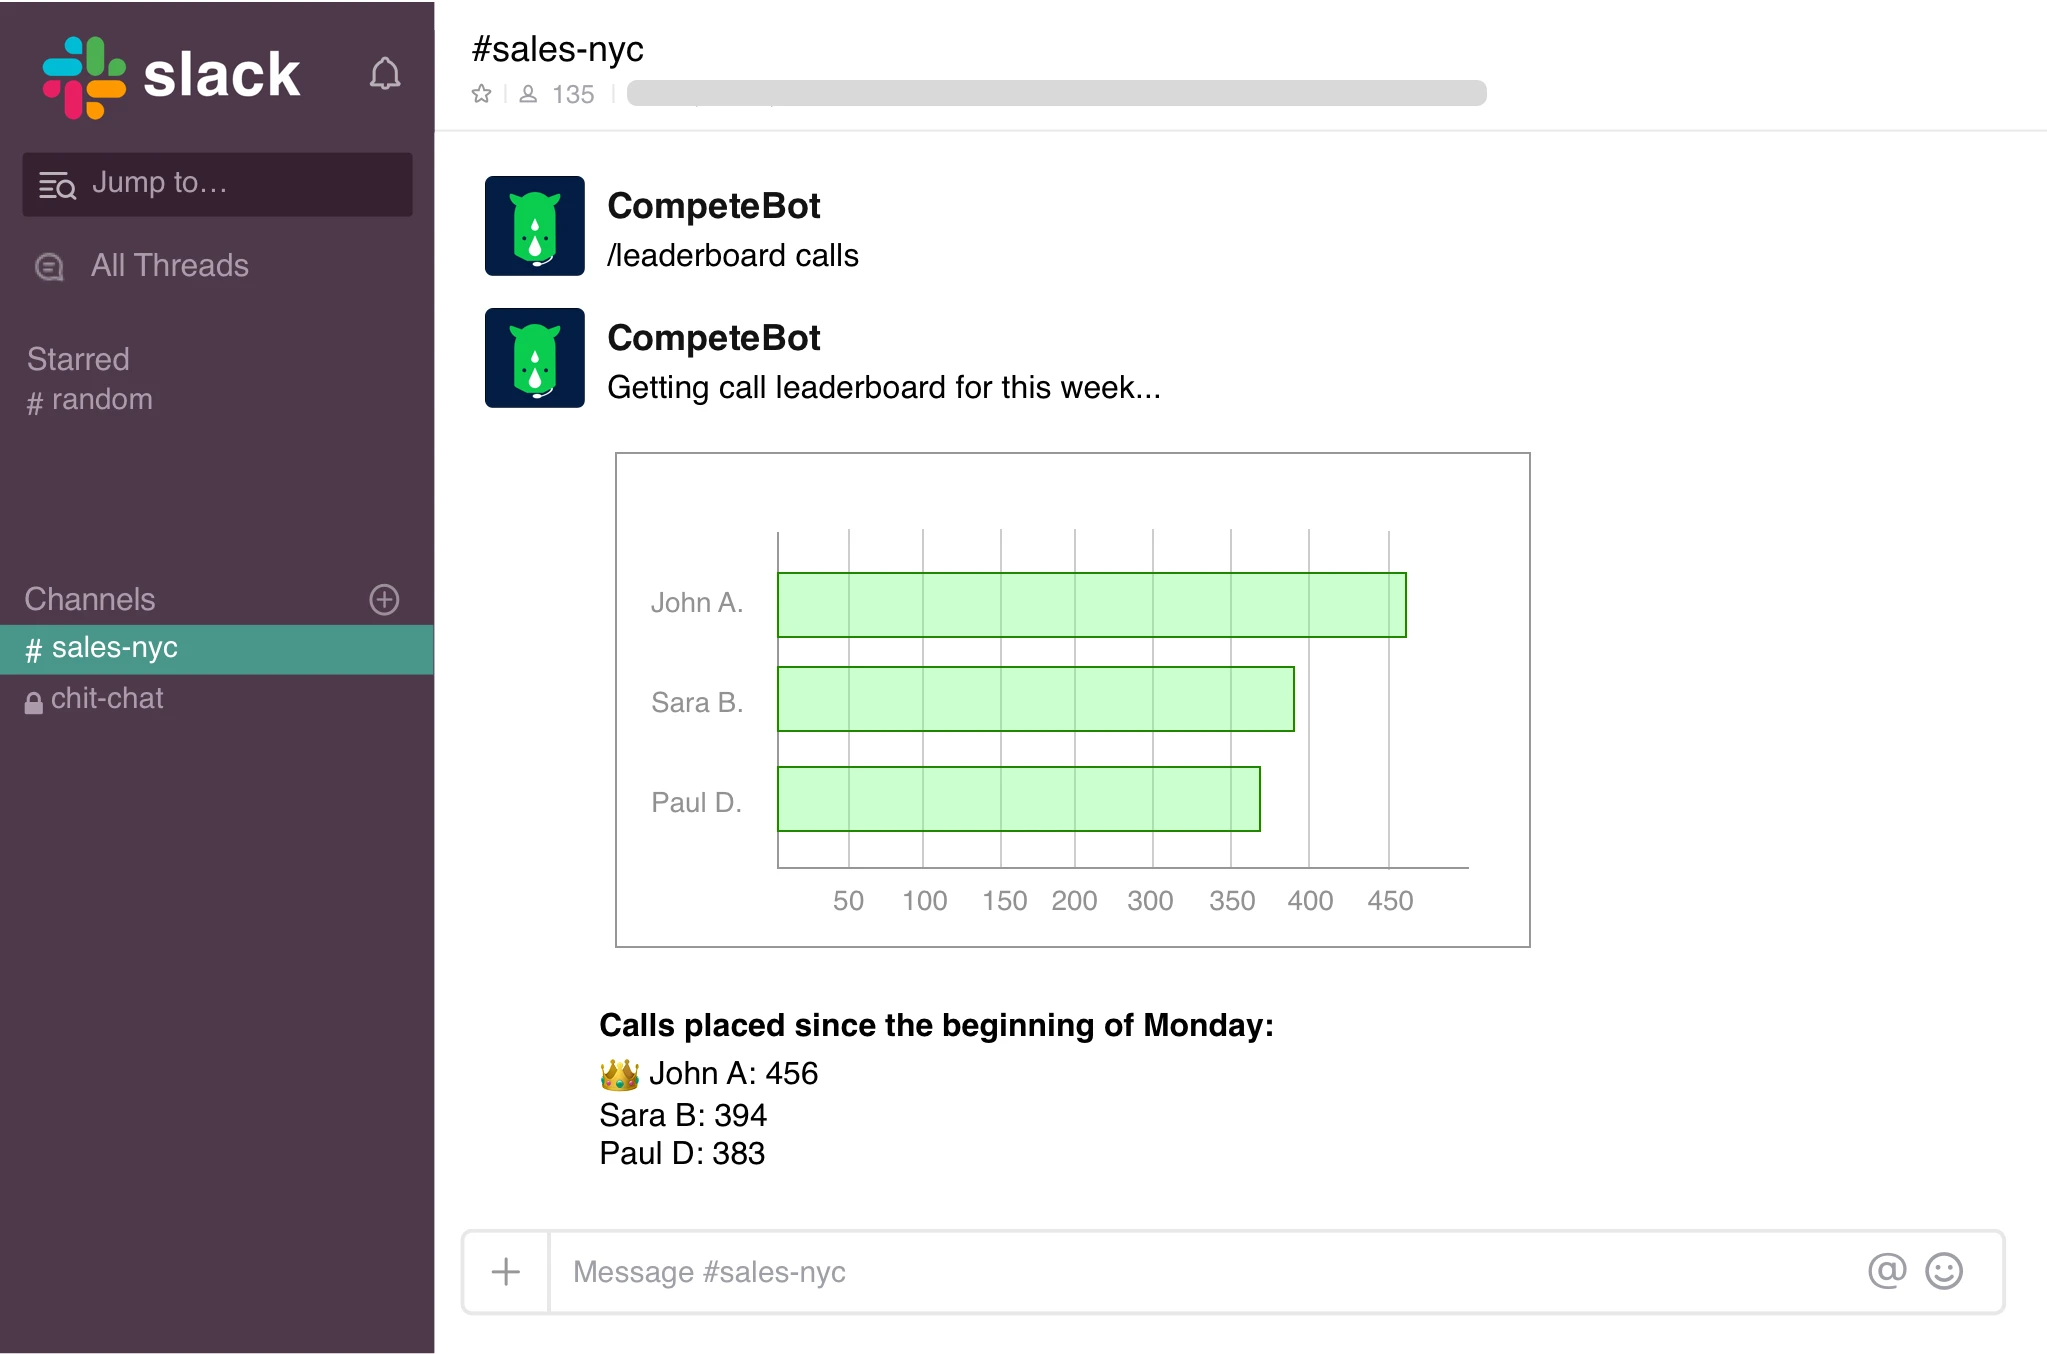Click the #sales-nyc channel title
Screen dimensions: 2047x1354
click(x=558, y=49)
